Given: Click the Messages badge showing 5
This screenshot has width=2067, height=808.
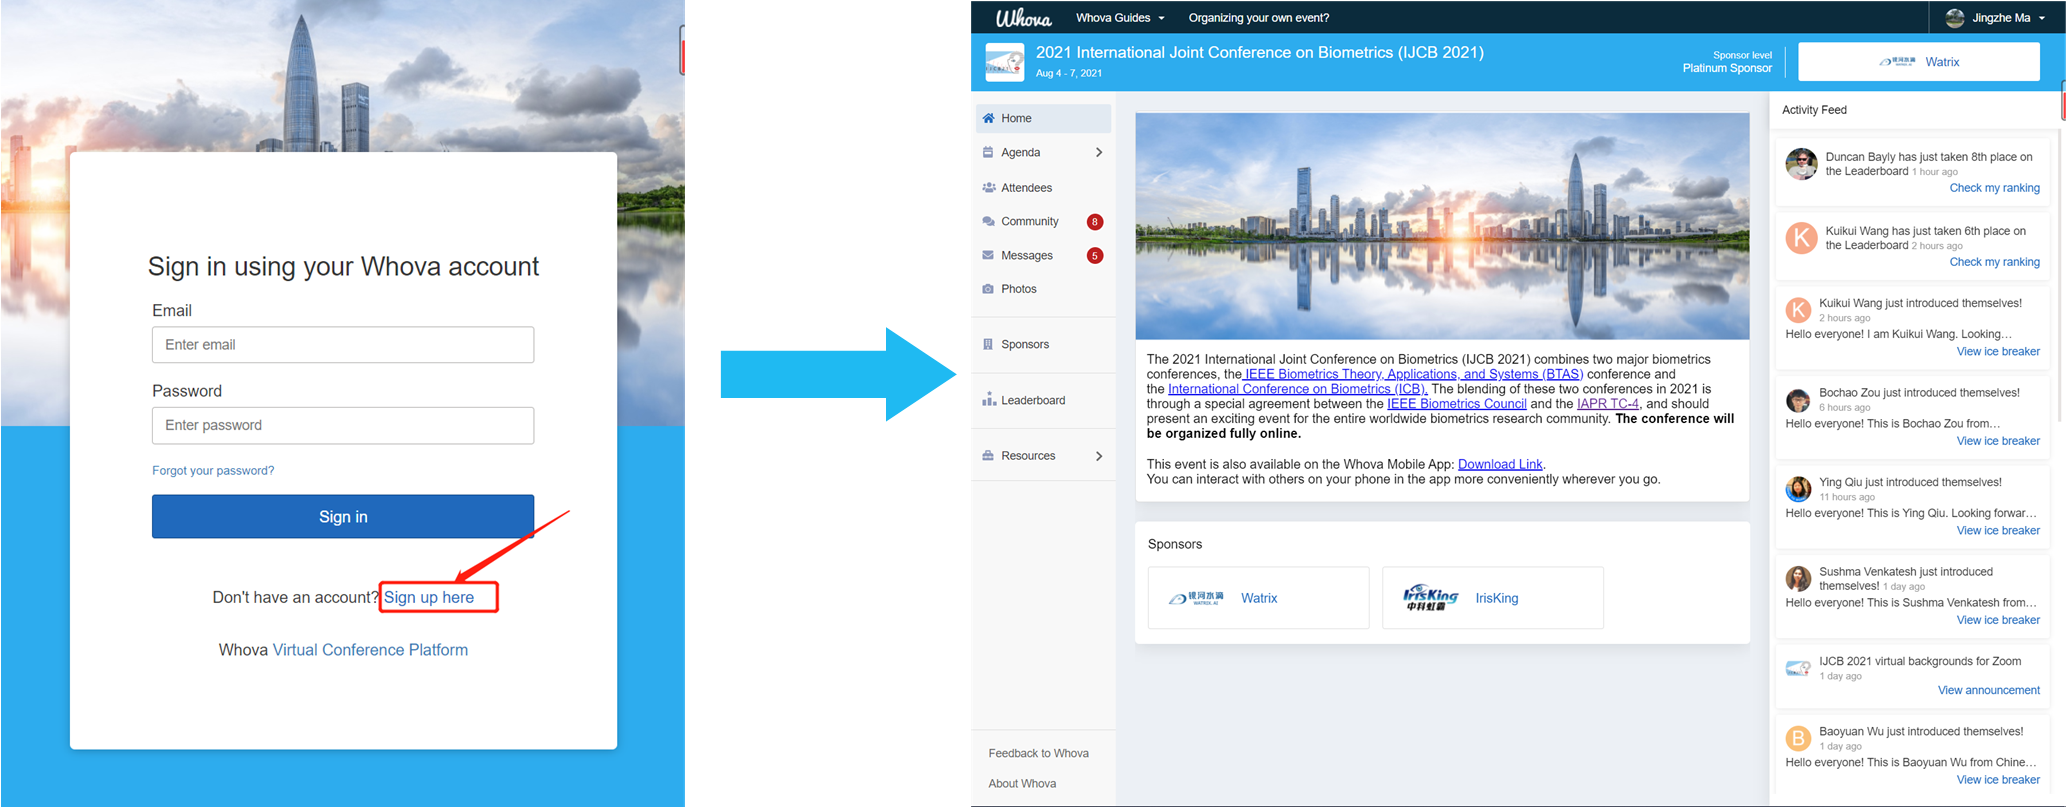Looking at the screenshot, I should pos(1095,256).
